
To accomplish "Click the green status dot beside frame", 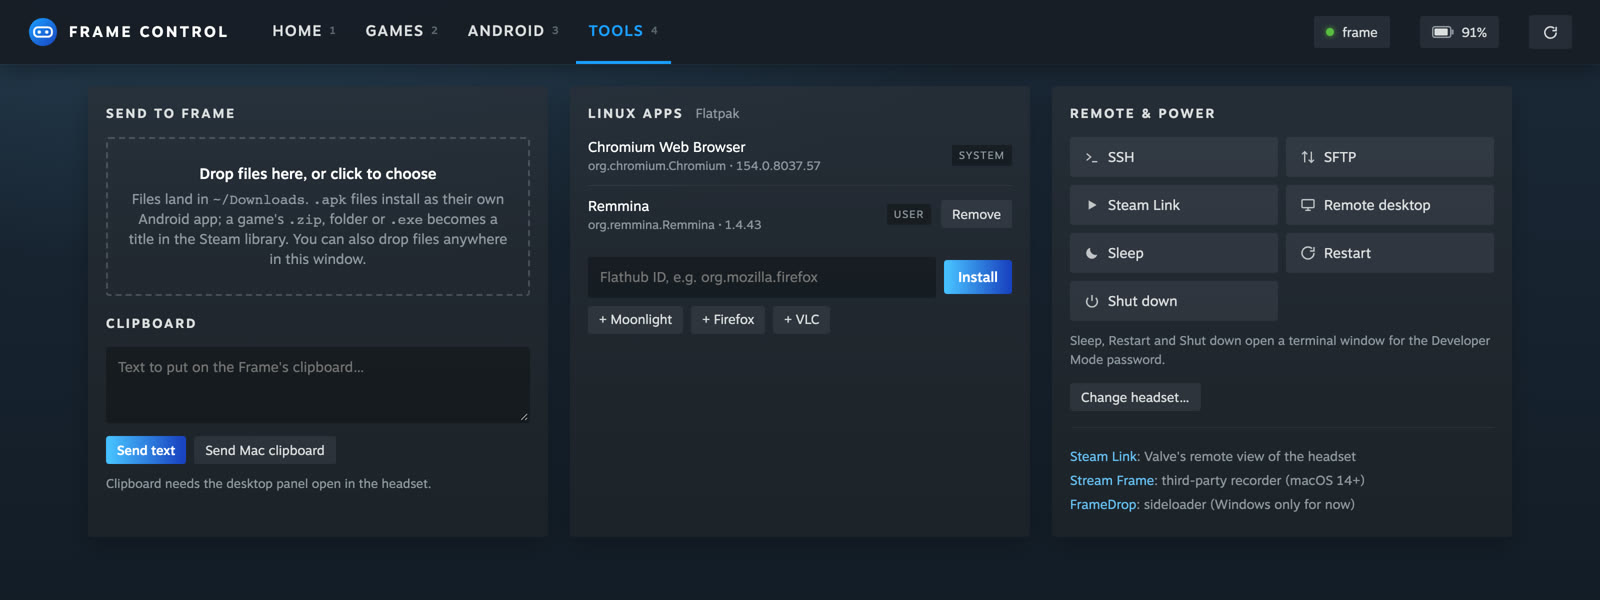I will (x=1330, y=32).
